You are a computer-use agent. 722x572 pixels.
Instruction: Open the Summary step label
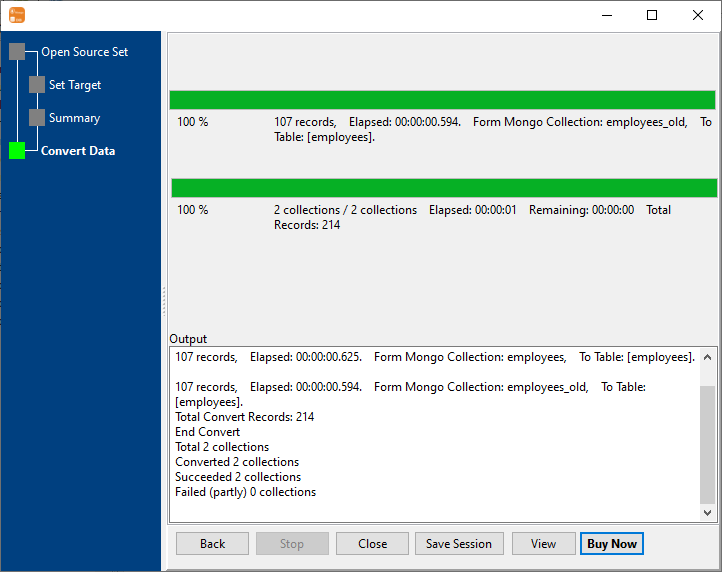click(74, 118)
